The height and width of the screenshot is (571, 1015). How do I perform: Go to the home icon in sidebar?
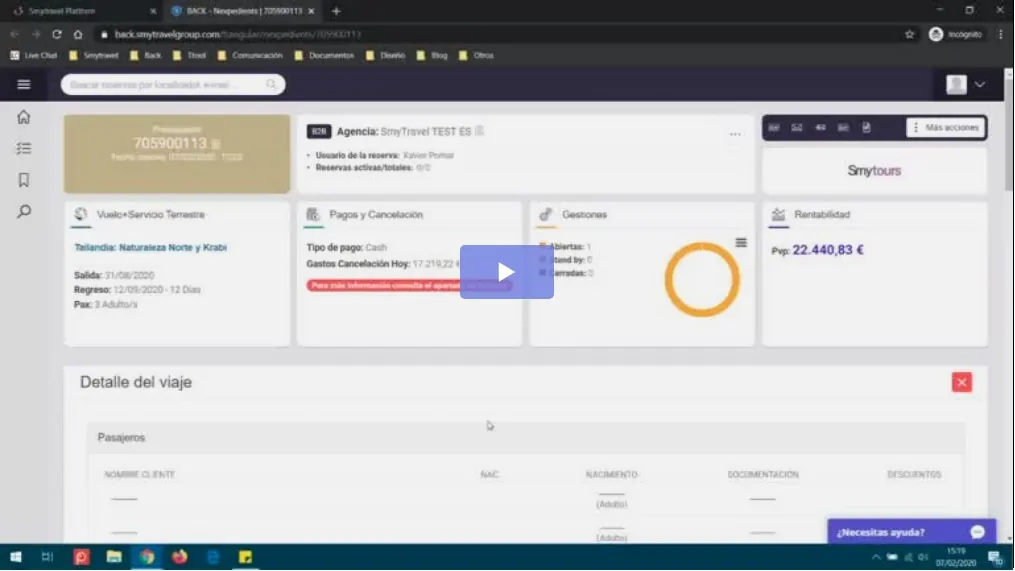[24, 117]
